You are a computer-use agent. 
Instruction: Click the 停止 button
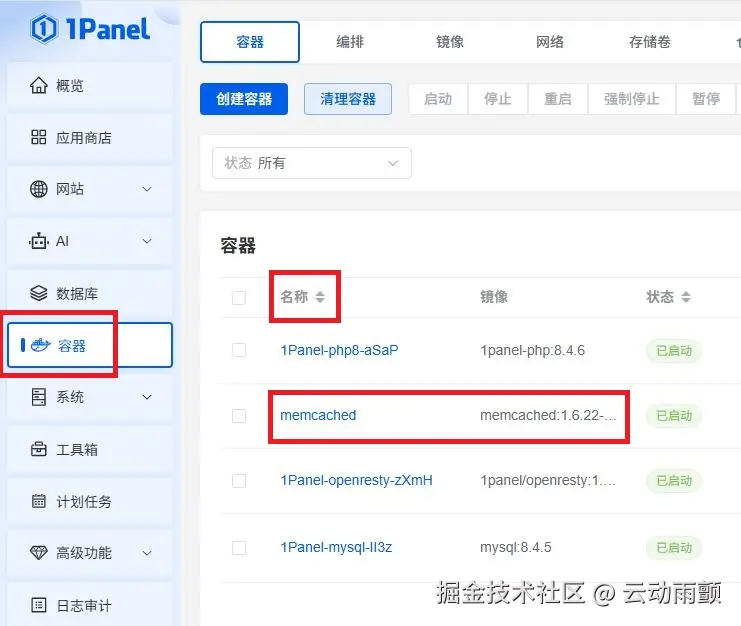[x=498, y=99]
